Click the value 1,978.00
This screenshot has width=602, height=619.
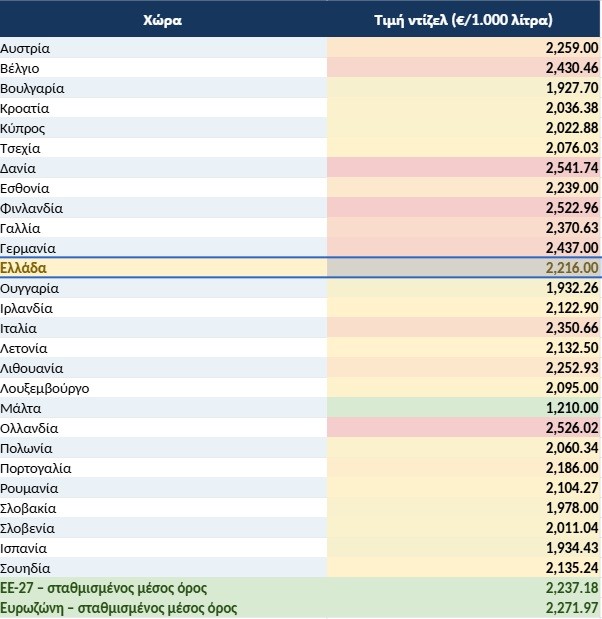pos(572,508)
